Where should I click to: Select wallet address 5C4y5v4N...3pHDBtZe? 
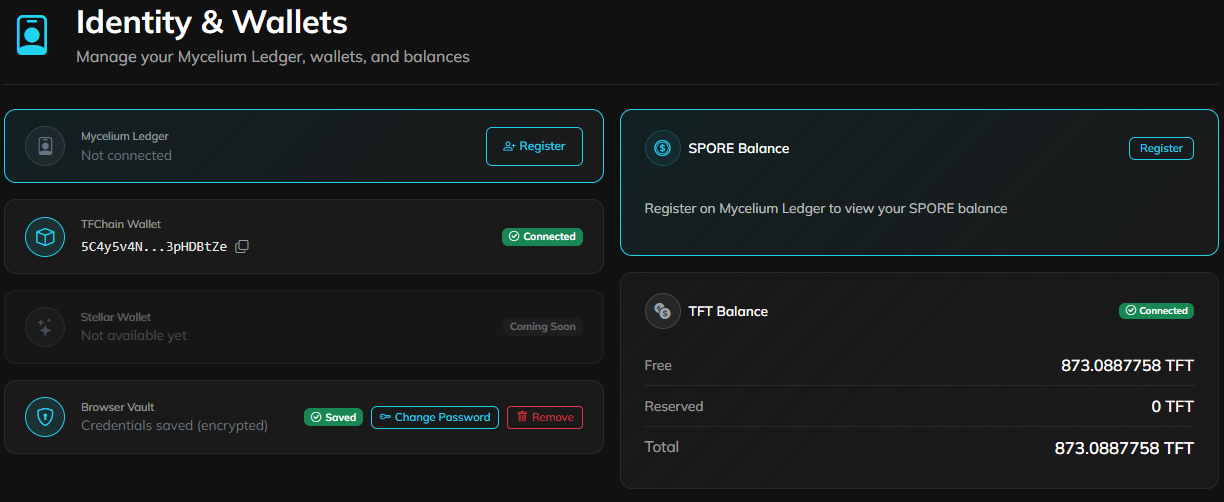click(154, 246)
